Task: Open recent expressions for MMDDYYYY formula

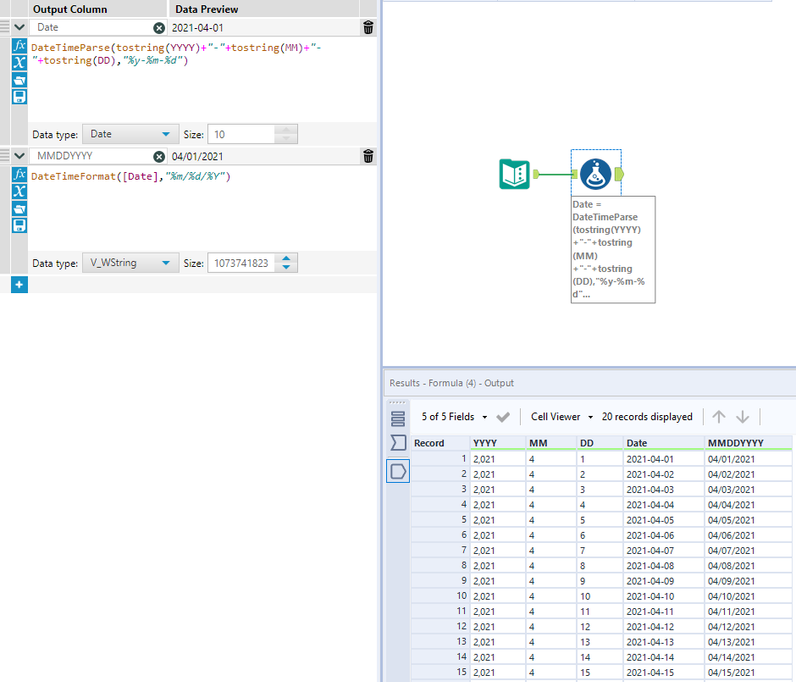Action: 19,209
